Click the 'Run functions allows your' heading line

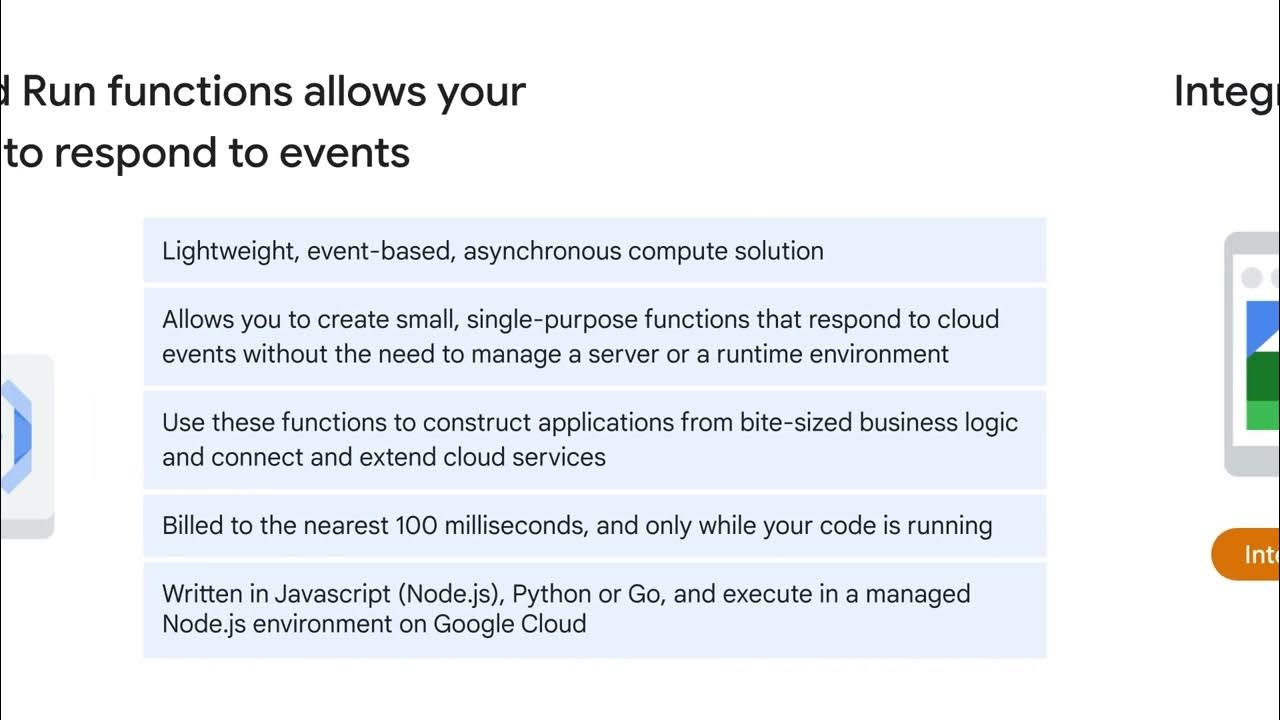coord(263,91)
